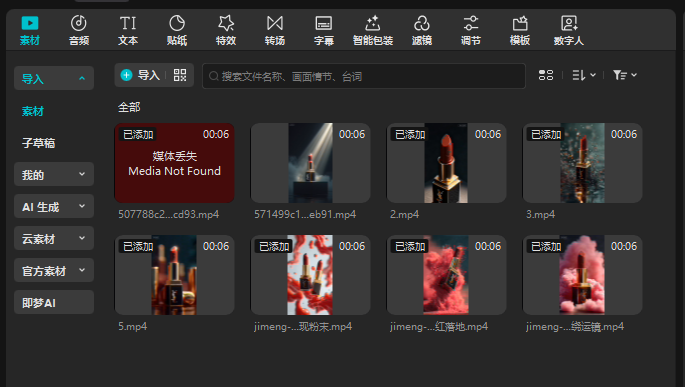Select the jimeng 绕运镜.mp4 thumbnail
This screenshot has height=387, width=685.
pyautogui.click(x=582, y=275)
